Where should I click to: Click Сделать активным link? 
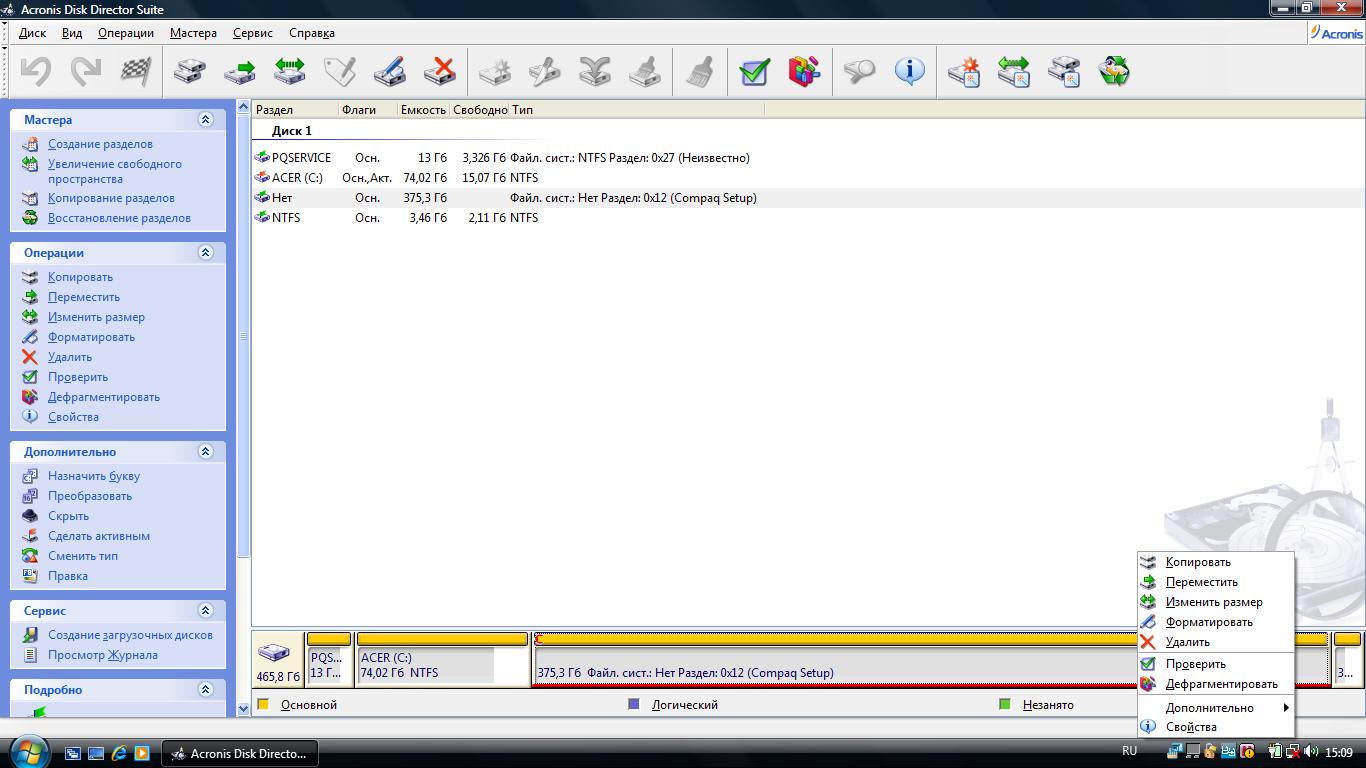click(99, 536)
